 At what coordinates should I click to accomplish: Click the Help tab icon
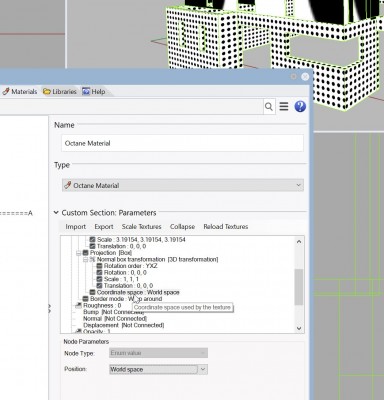[86, 91]
